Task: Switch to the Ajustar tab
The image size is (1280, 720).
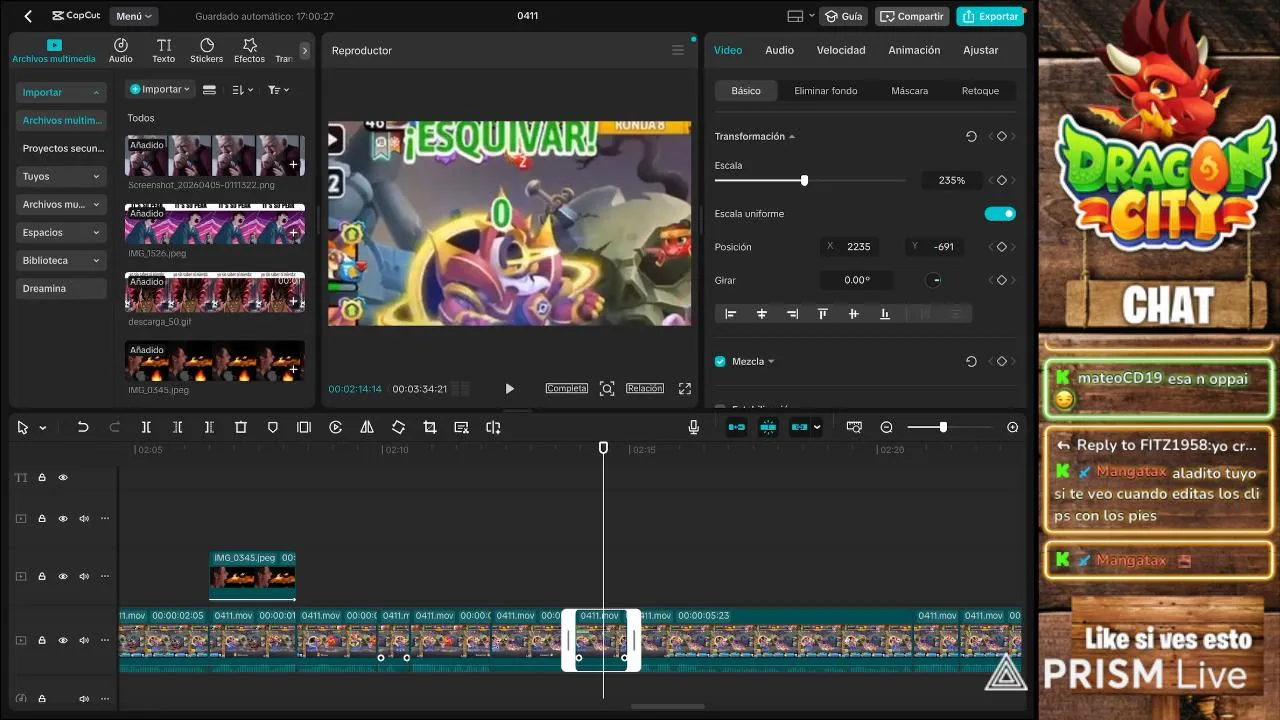Action: (x=980, y=50)
